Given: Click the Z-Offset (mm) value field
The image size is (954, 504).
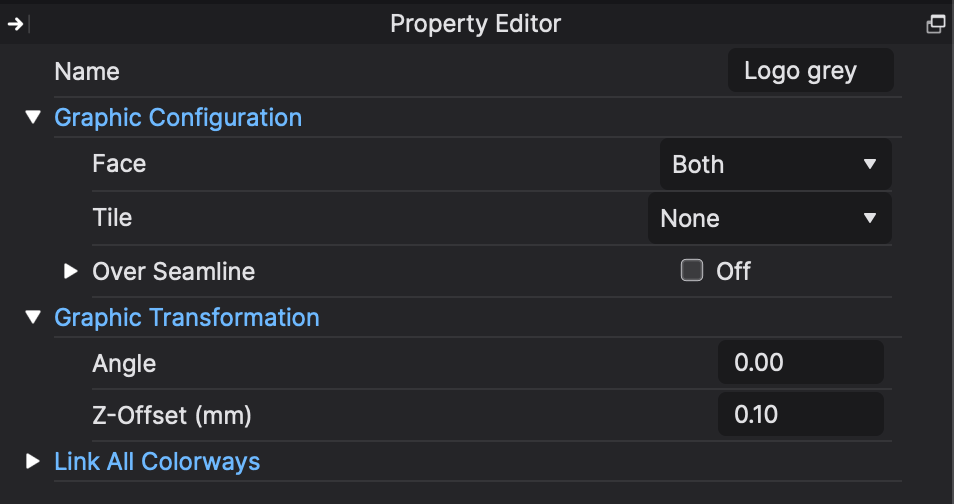Looking at the screenshot, I should 801,414.
